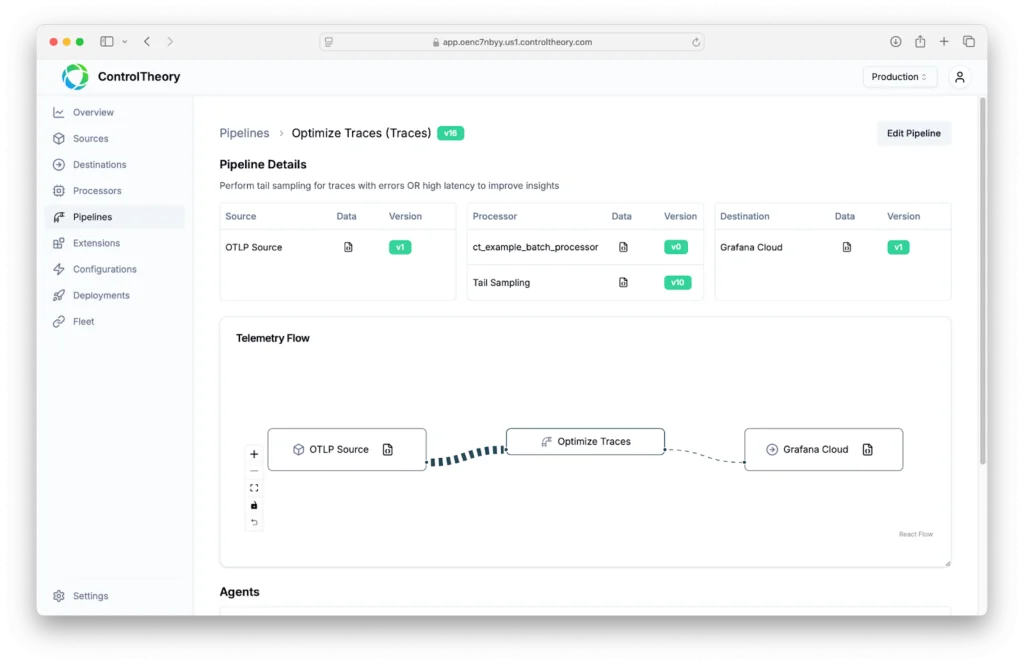Screen dimensions: 1024x664
Task: Zoom in using the plus control
Action: pos(254,454)
